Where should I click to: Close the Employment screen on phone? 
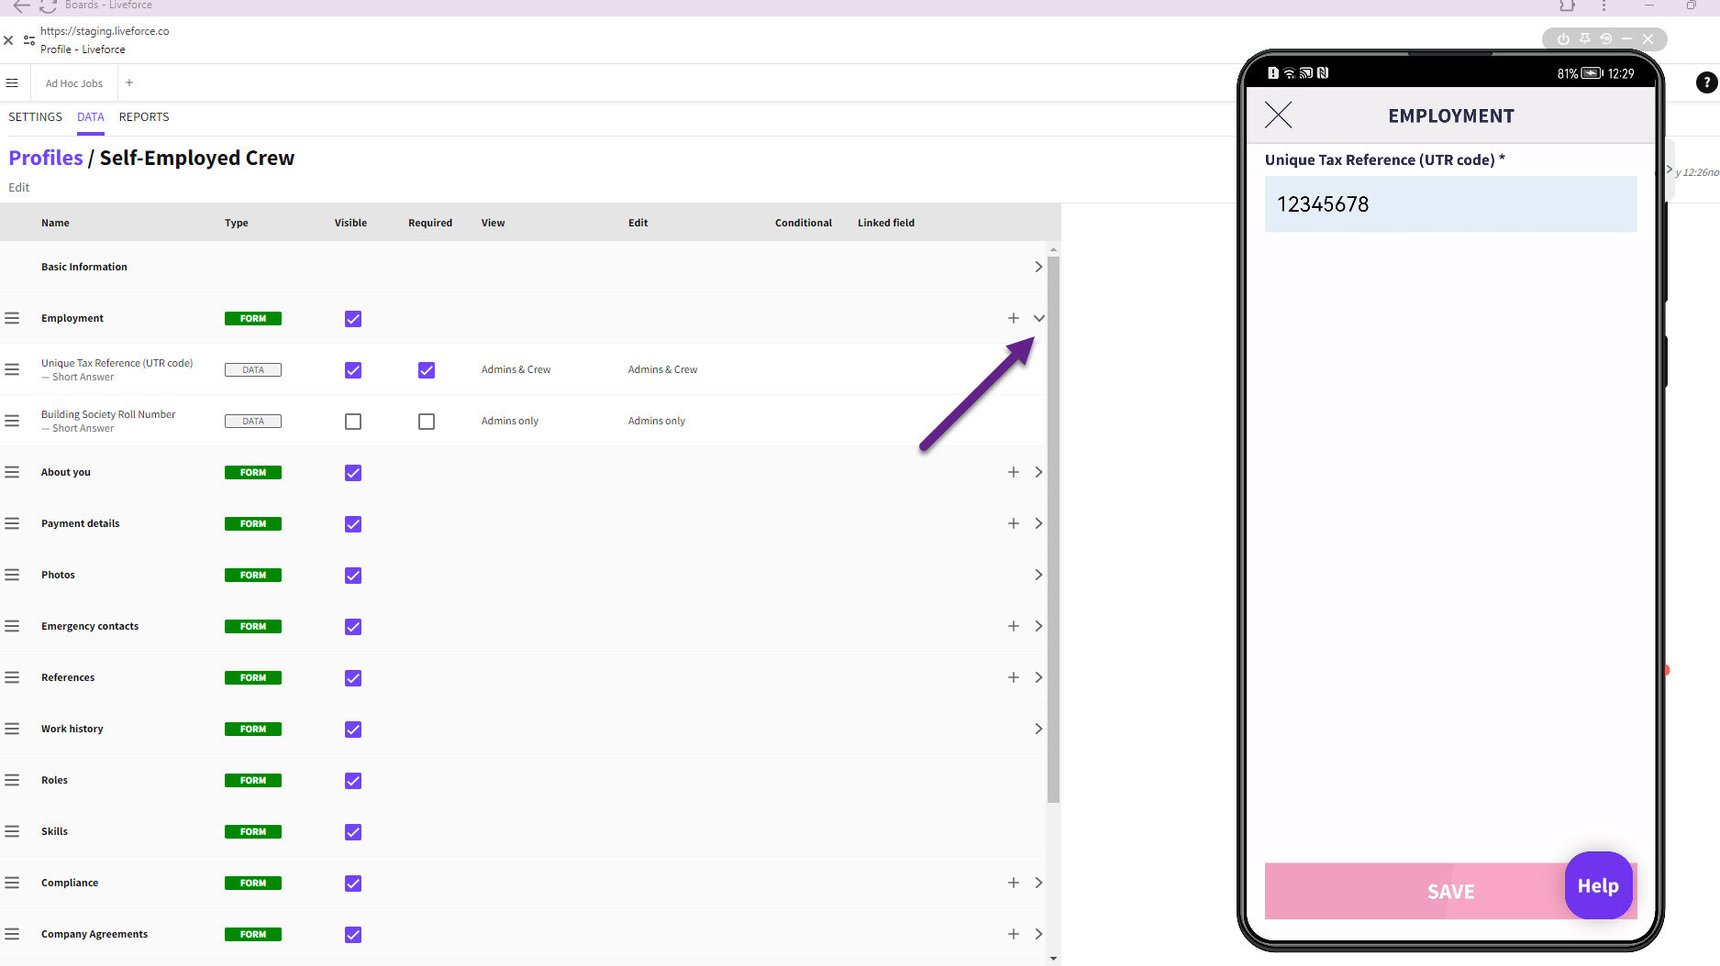pyautogui.click(x=1278, y=115)
